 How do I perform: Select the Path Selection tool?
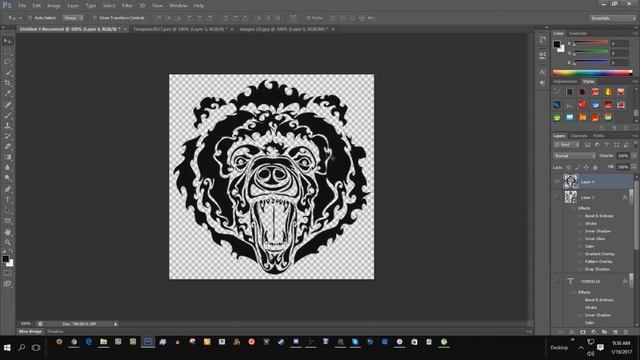click(x=7, y=210)
